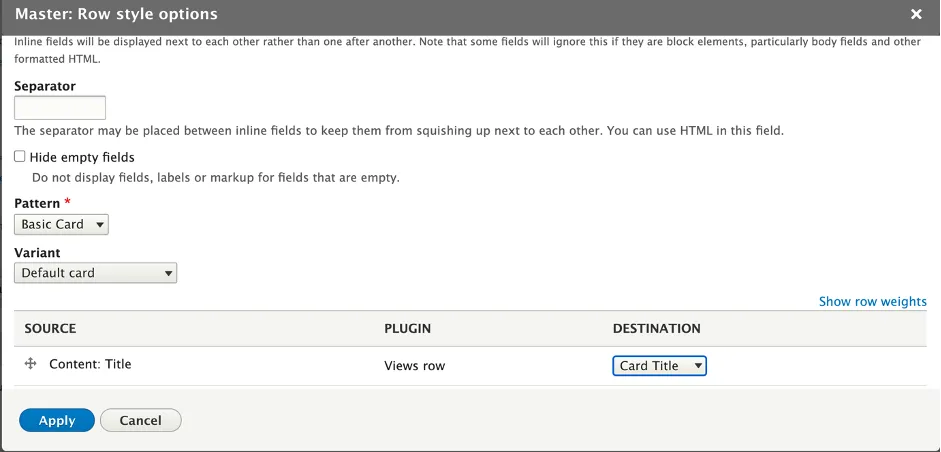Click the Content: Title row text
Image resolution: width=941 pixels, height=452 pixels.
tap(90, 364)
